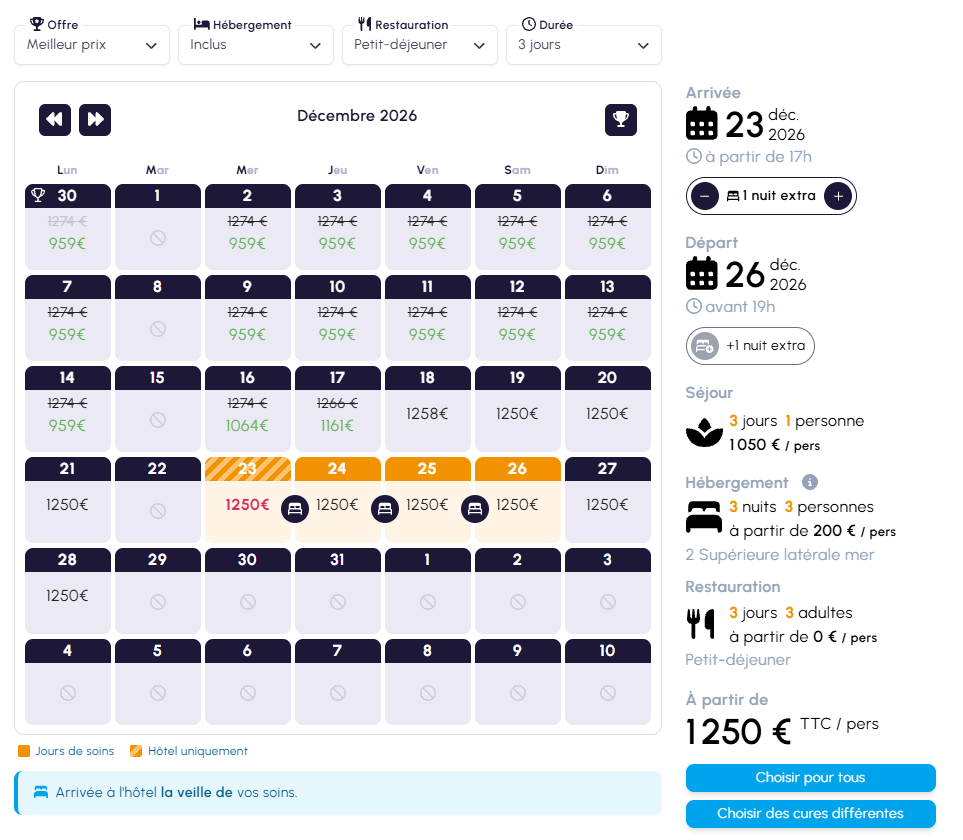Open the Hébergement dropdown showing Inclus

click(255, 45)
